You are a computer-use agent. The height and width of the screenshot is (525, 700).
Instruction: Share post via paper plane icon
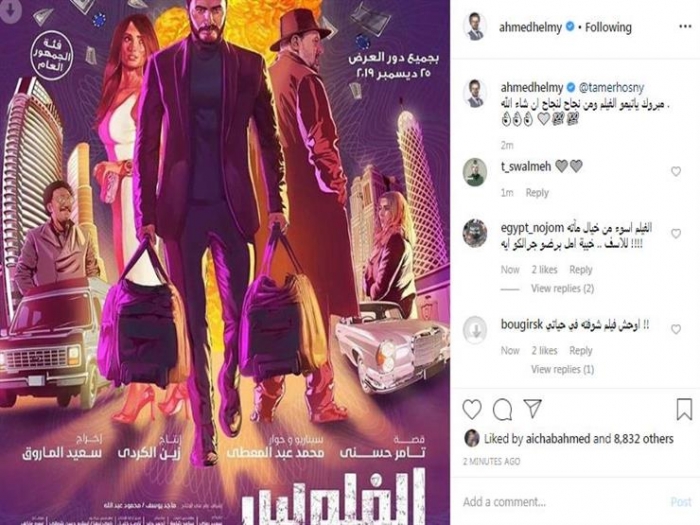533,408
